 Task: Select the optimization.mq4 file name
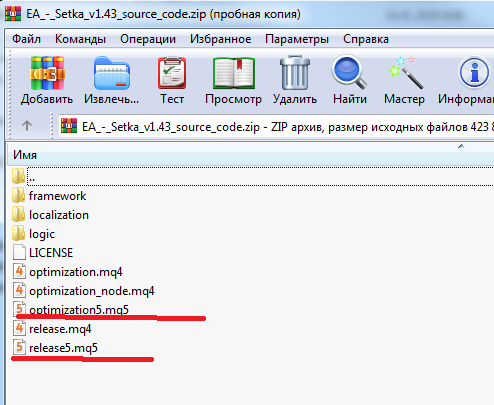(76, 272)
